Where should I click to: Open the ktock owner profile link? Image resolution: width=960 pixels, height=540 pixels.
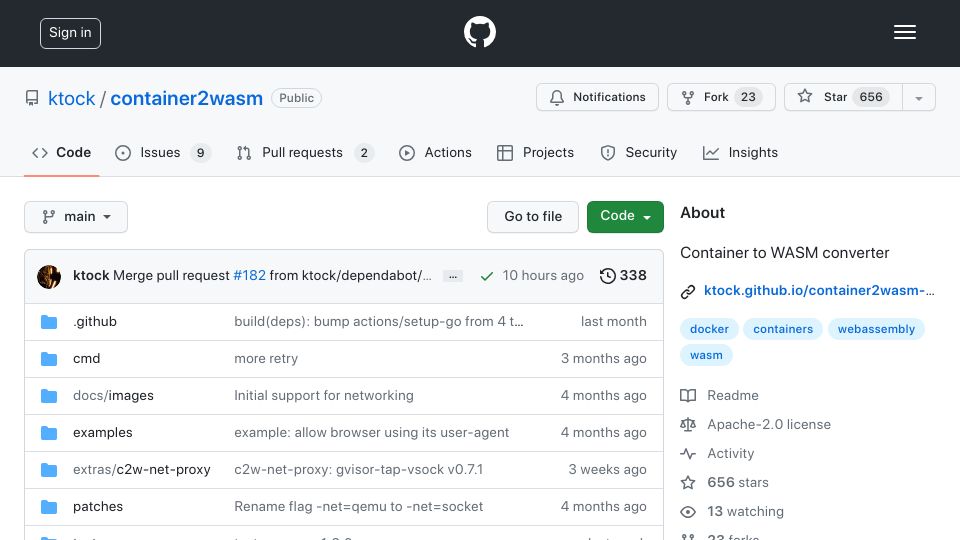pos(72,98)
